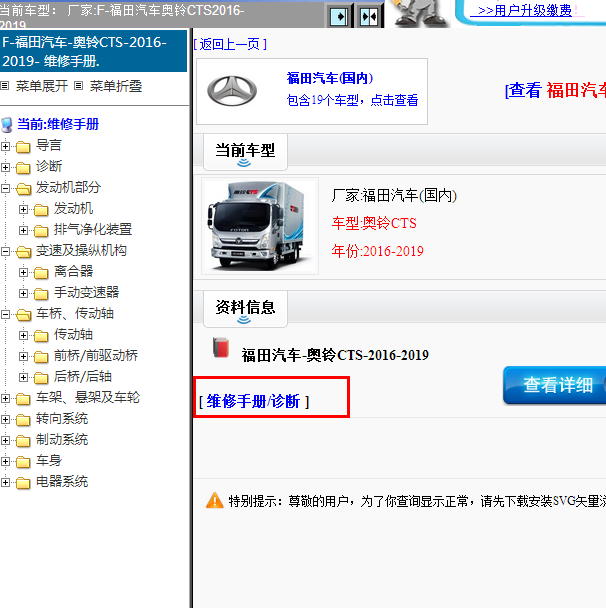The width and height of the screenshot is (606, 608).
Task: Expand the 转向系统 tree node
Action: click(5, 419)
